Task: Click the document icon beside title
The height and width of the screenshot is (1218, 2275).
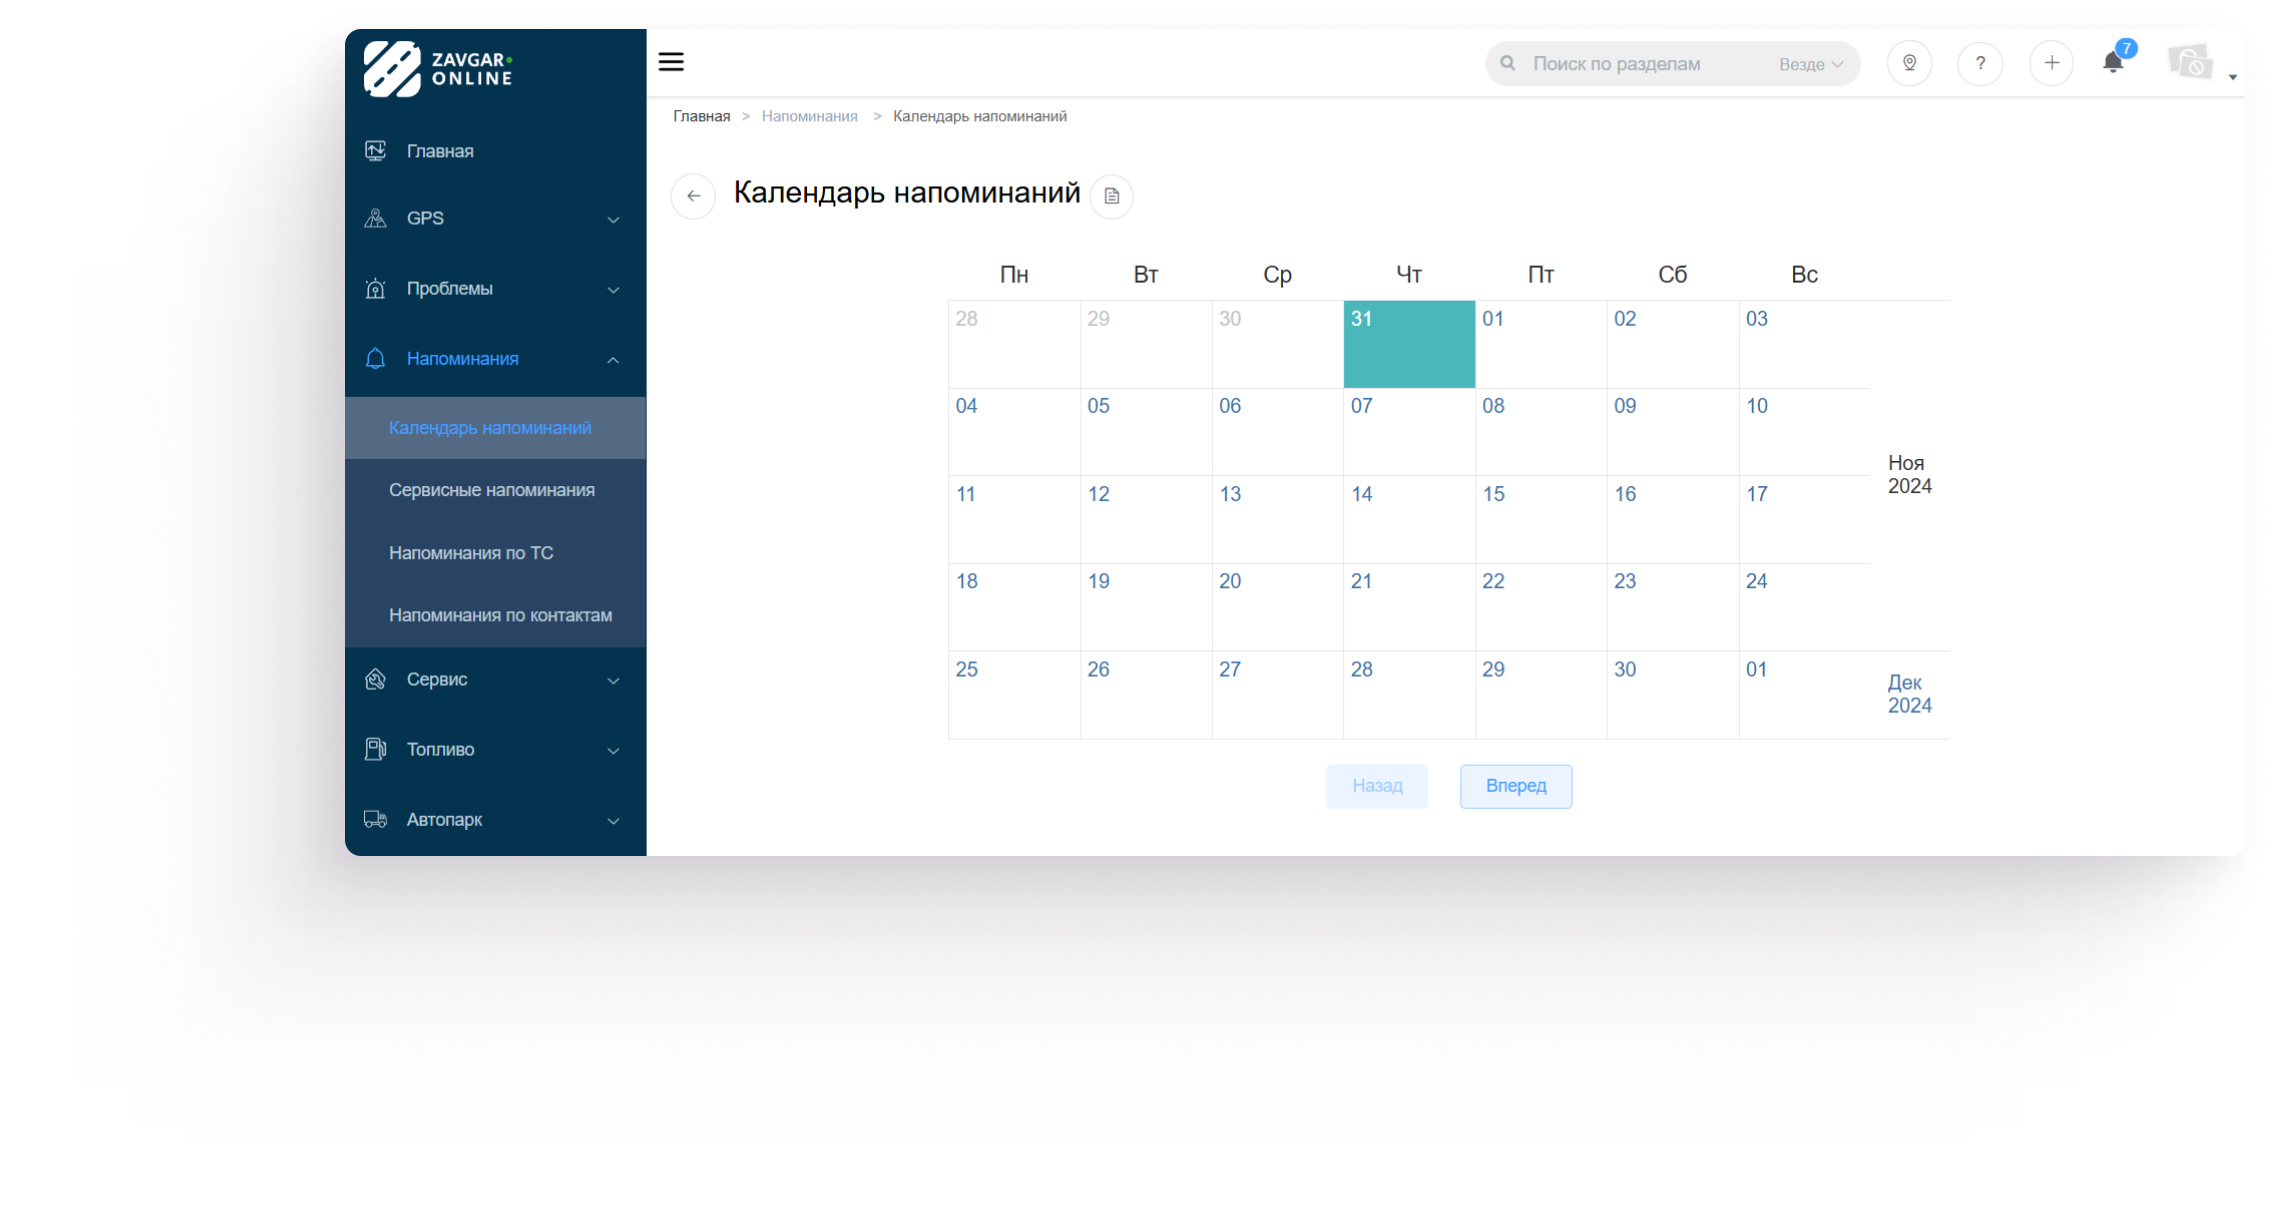Action: 1111,196
